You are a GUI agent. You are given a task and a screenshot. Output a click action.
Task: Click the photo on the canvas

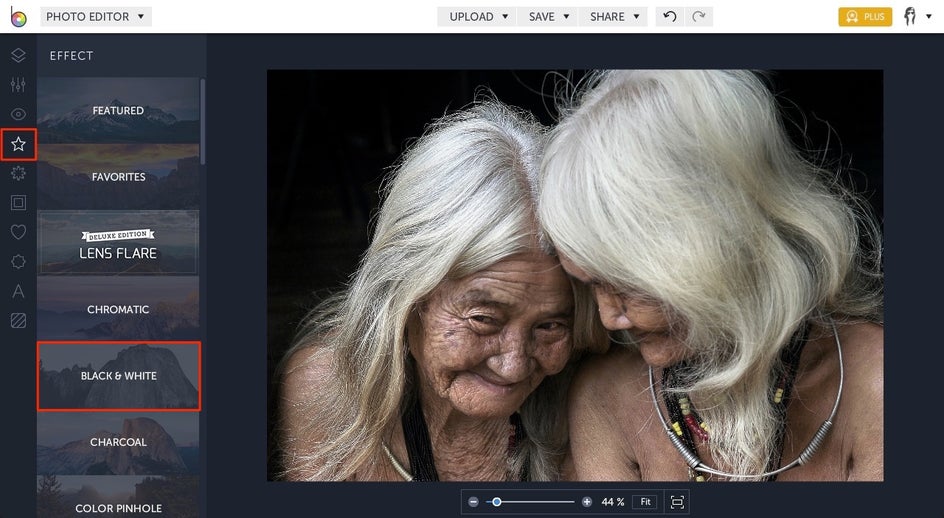[575, 275]
